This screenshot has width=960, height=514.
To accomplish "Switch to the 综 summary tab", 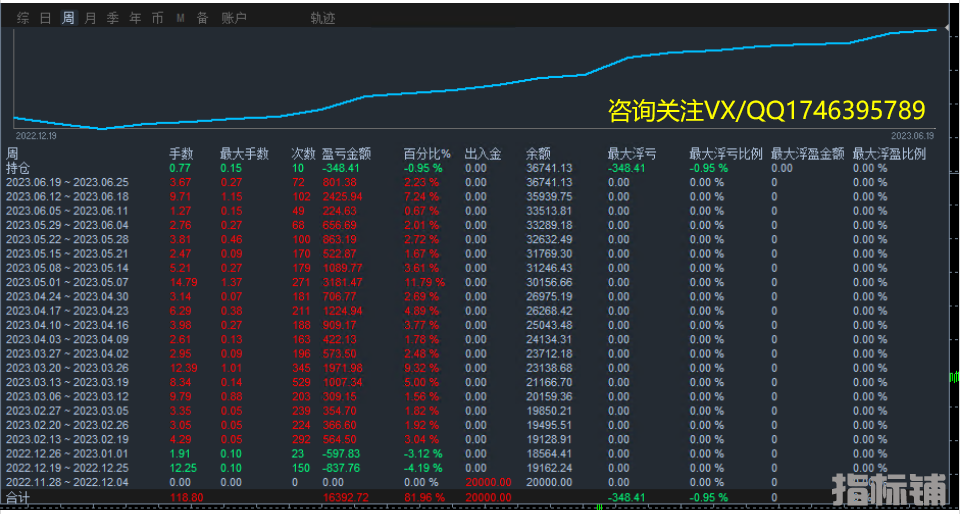I will point(23,18).
